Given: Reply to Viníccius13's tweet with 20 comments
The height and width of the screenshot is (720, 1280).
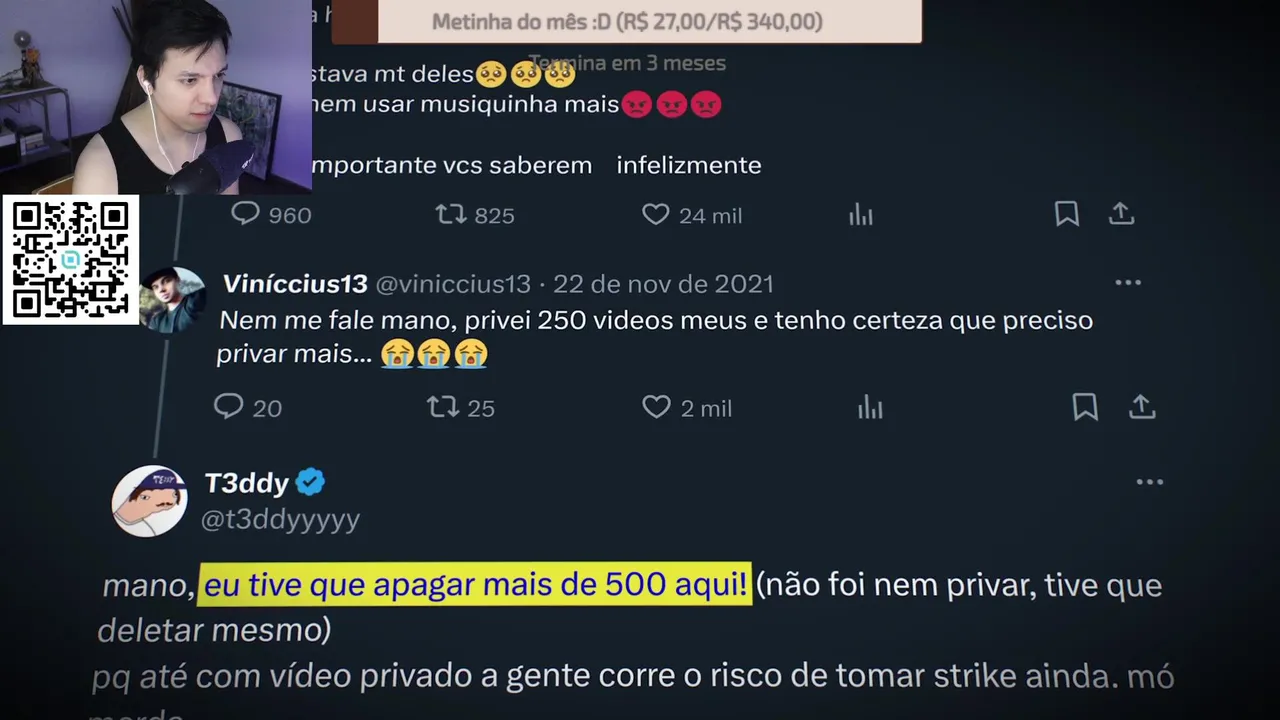Looking at the screenshot, I should click(x=248, y=407).
